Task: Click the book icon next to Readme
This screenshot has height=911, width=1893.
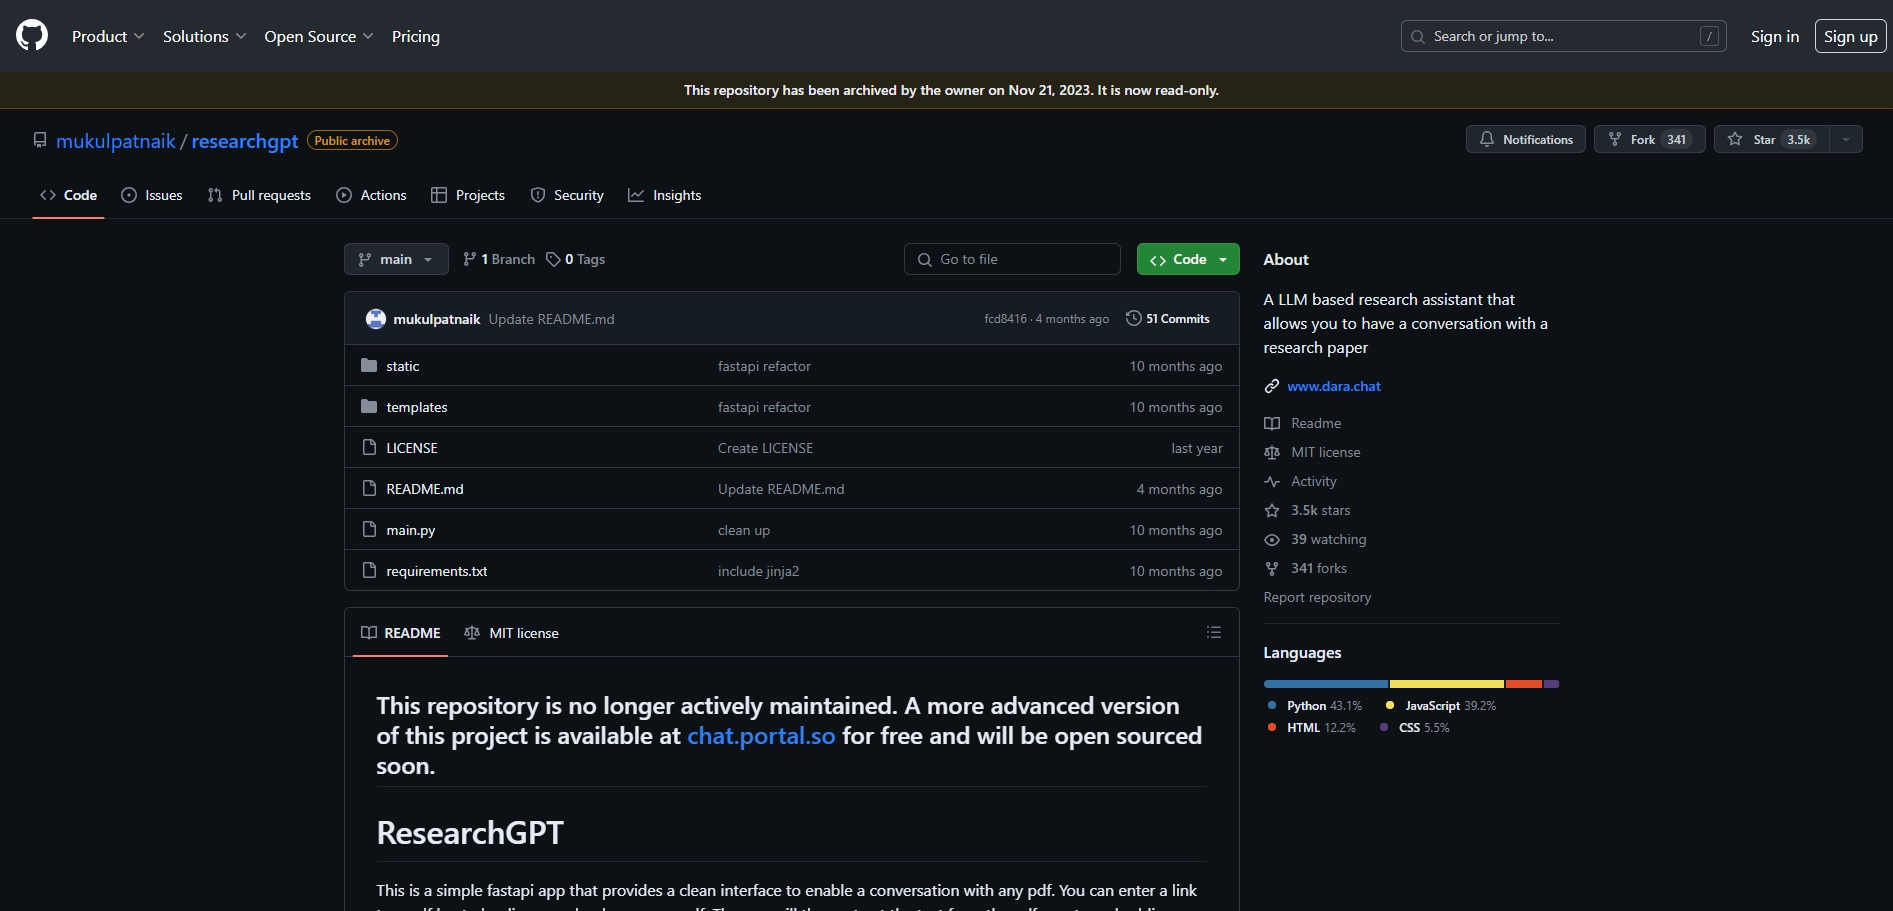Action: click(1272, 423)
